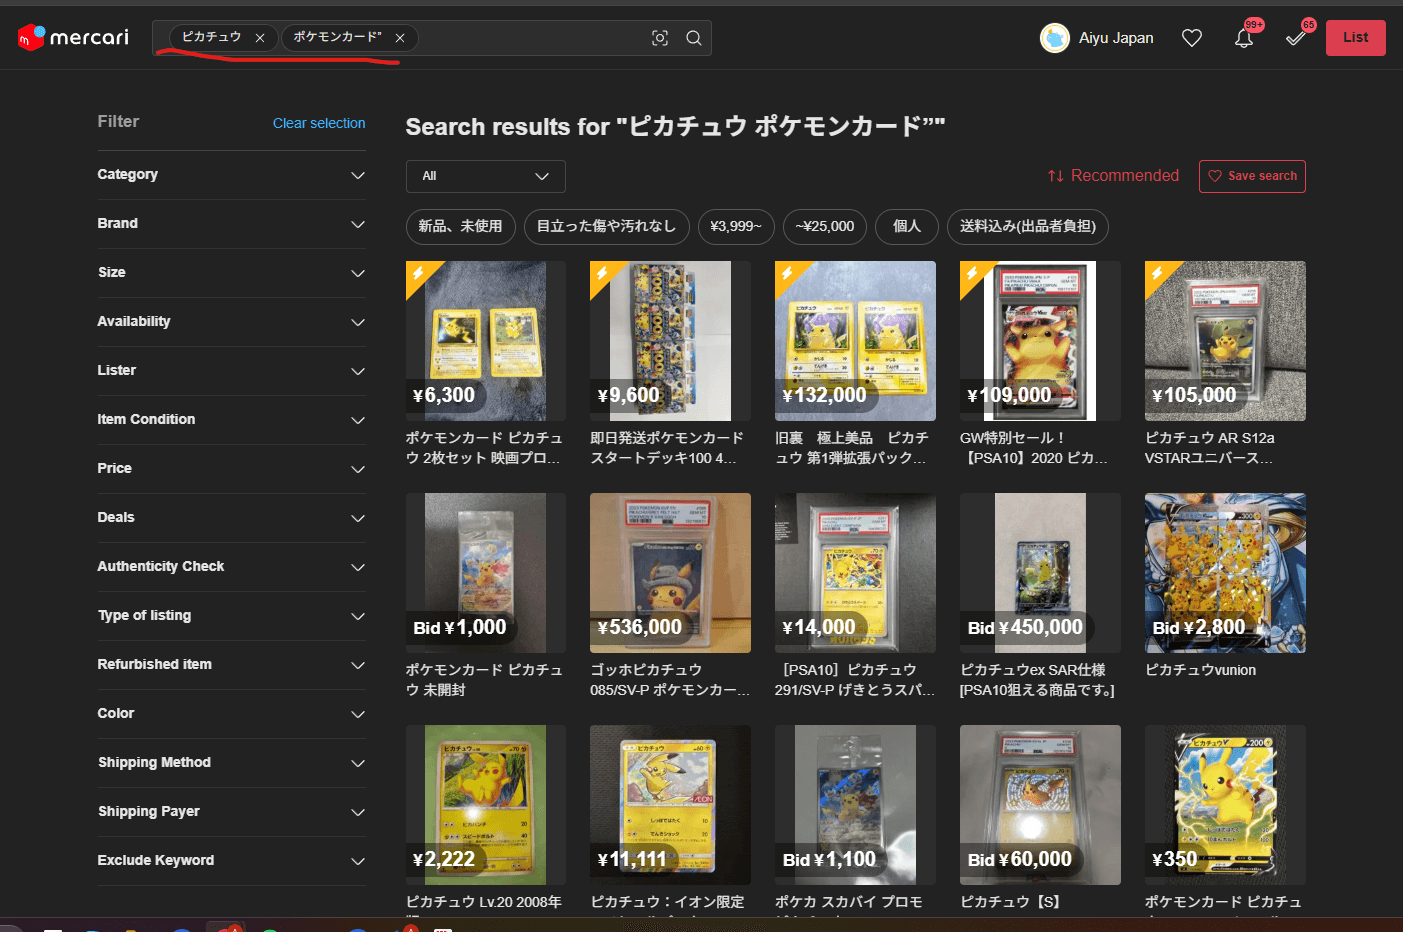Open notifications bell icon
This screenshot has height=932, width=1403.
[1243, 38]
